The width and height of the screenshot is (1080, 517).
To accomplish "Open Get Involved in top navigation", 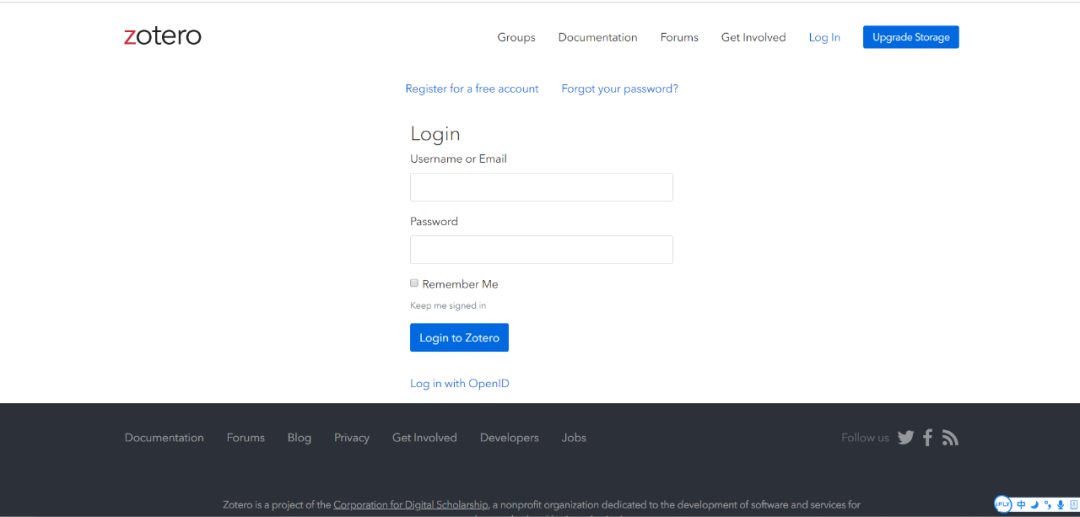I will (754, 37).
